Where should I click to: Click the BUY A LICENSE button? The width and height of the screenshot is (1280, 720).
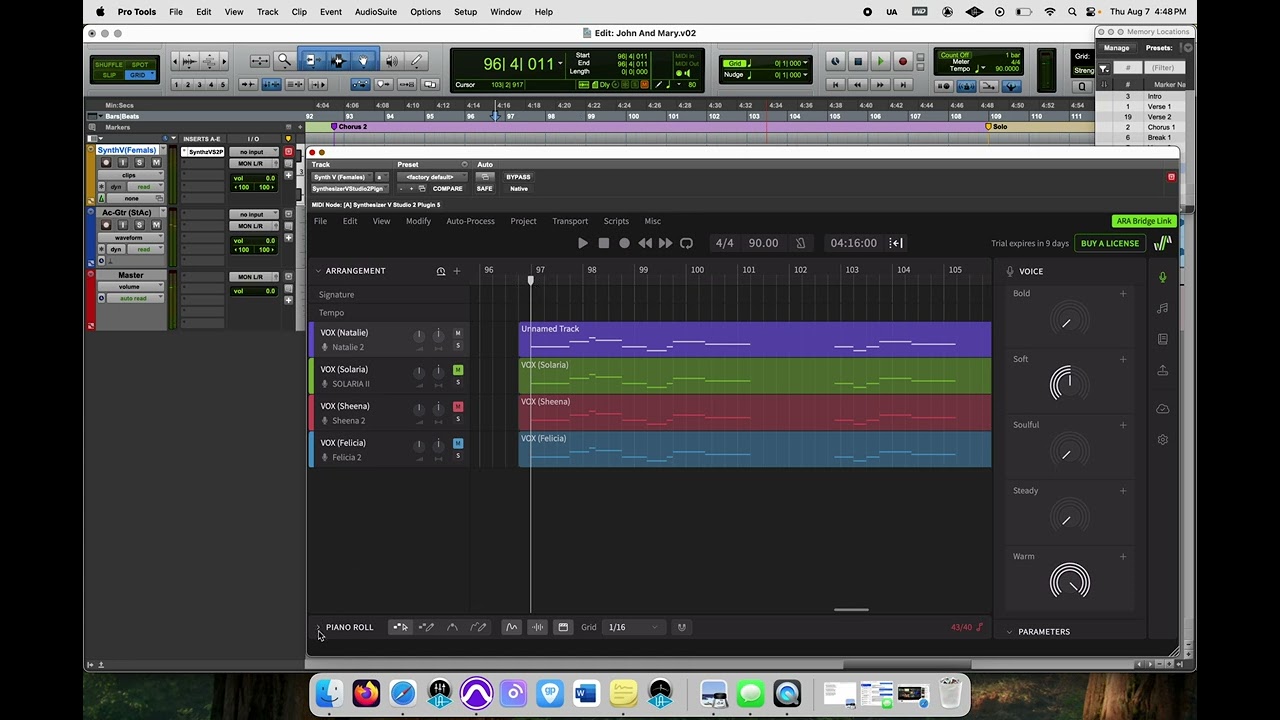[x=1109, y=243]
